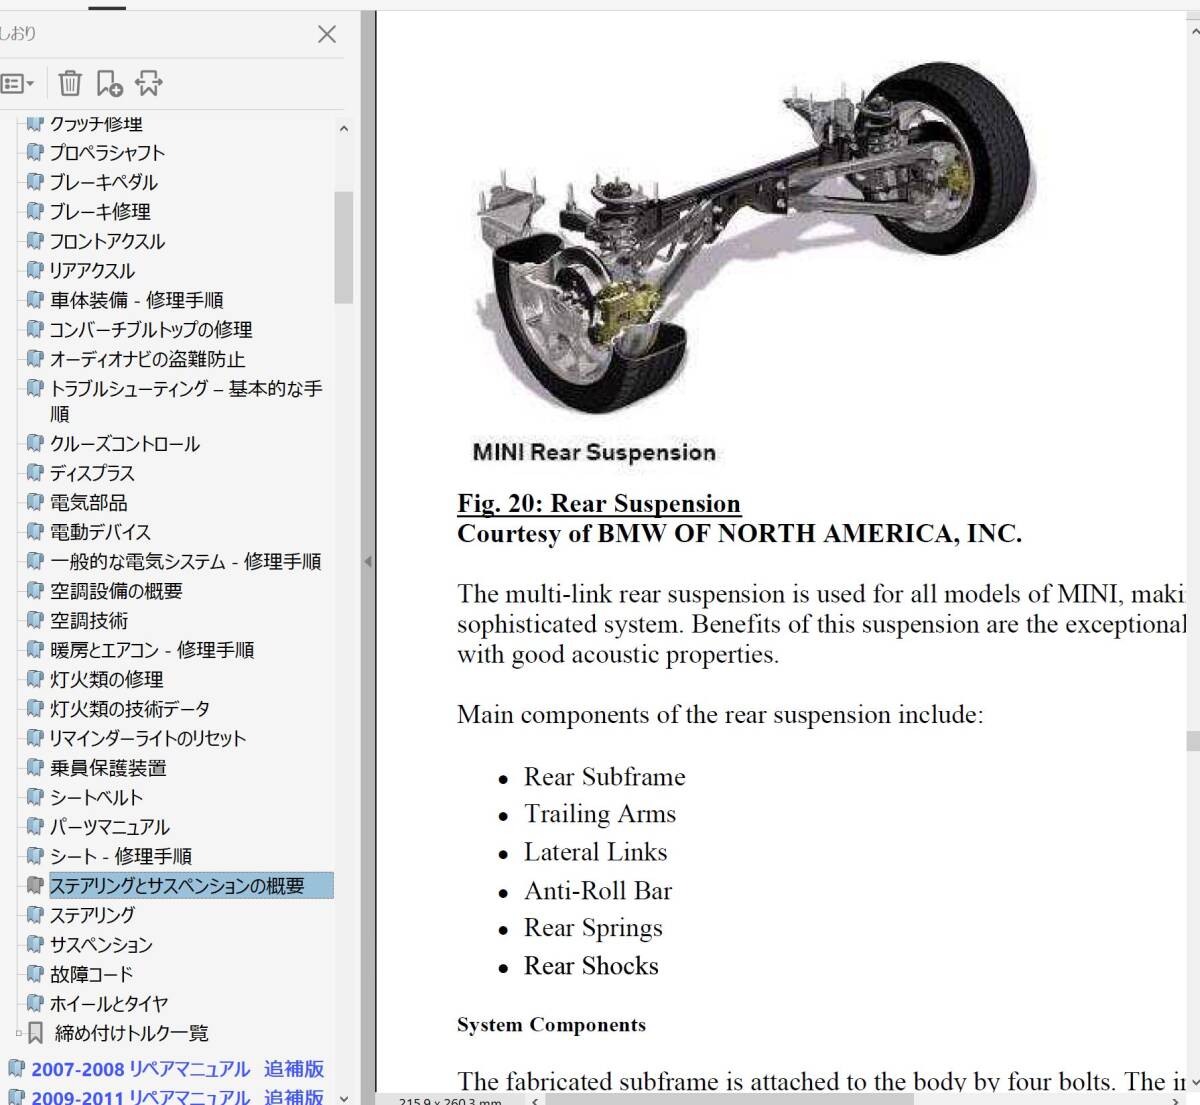Open the bookmark options dropdown arrow
Viewport: 1200px width, 1105px height.
(31, 83)
